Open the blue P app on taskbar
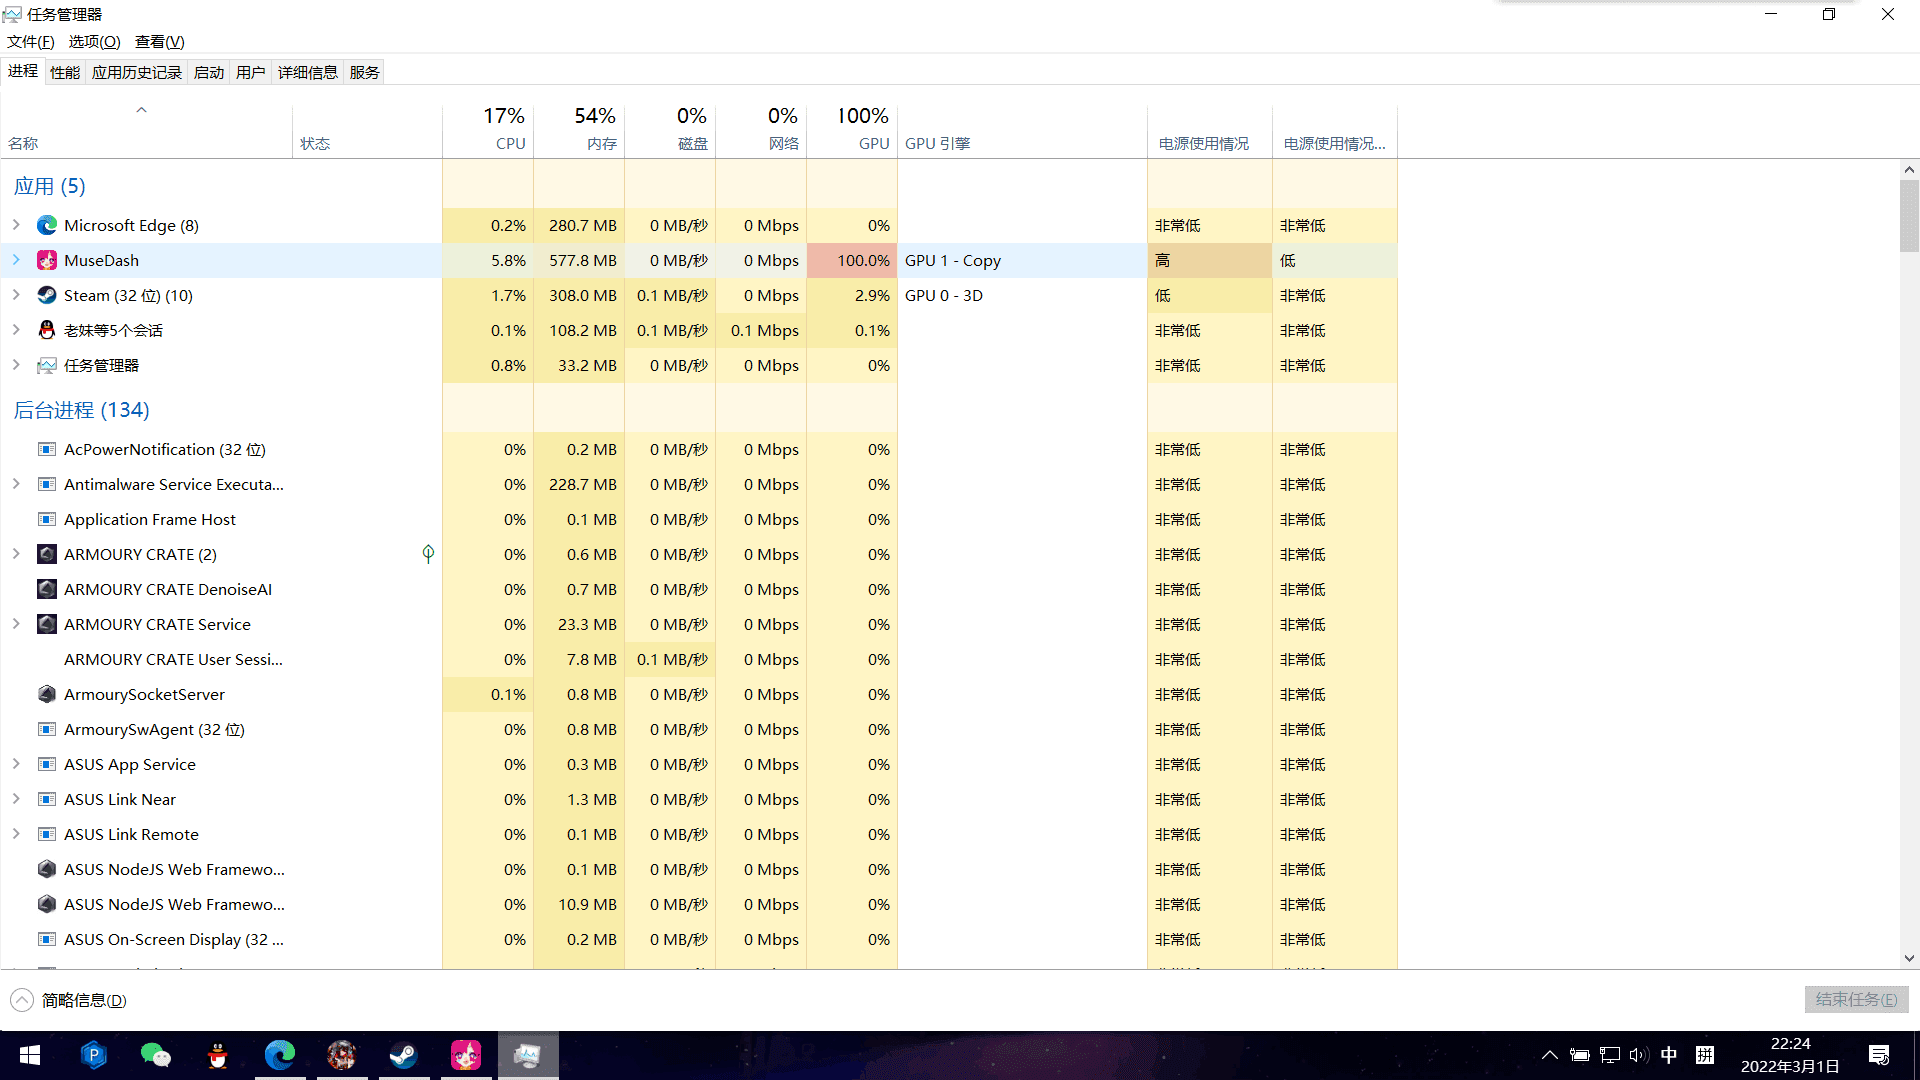This screenshot has width=1920, height=1080. click(93, 1055)
